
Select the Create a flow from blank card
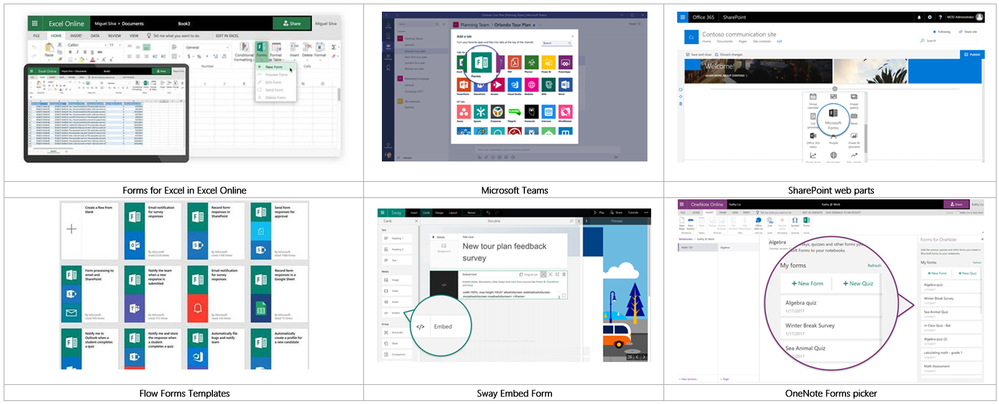pos(89,231)
